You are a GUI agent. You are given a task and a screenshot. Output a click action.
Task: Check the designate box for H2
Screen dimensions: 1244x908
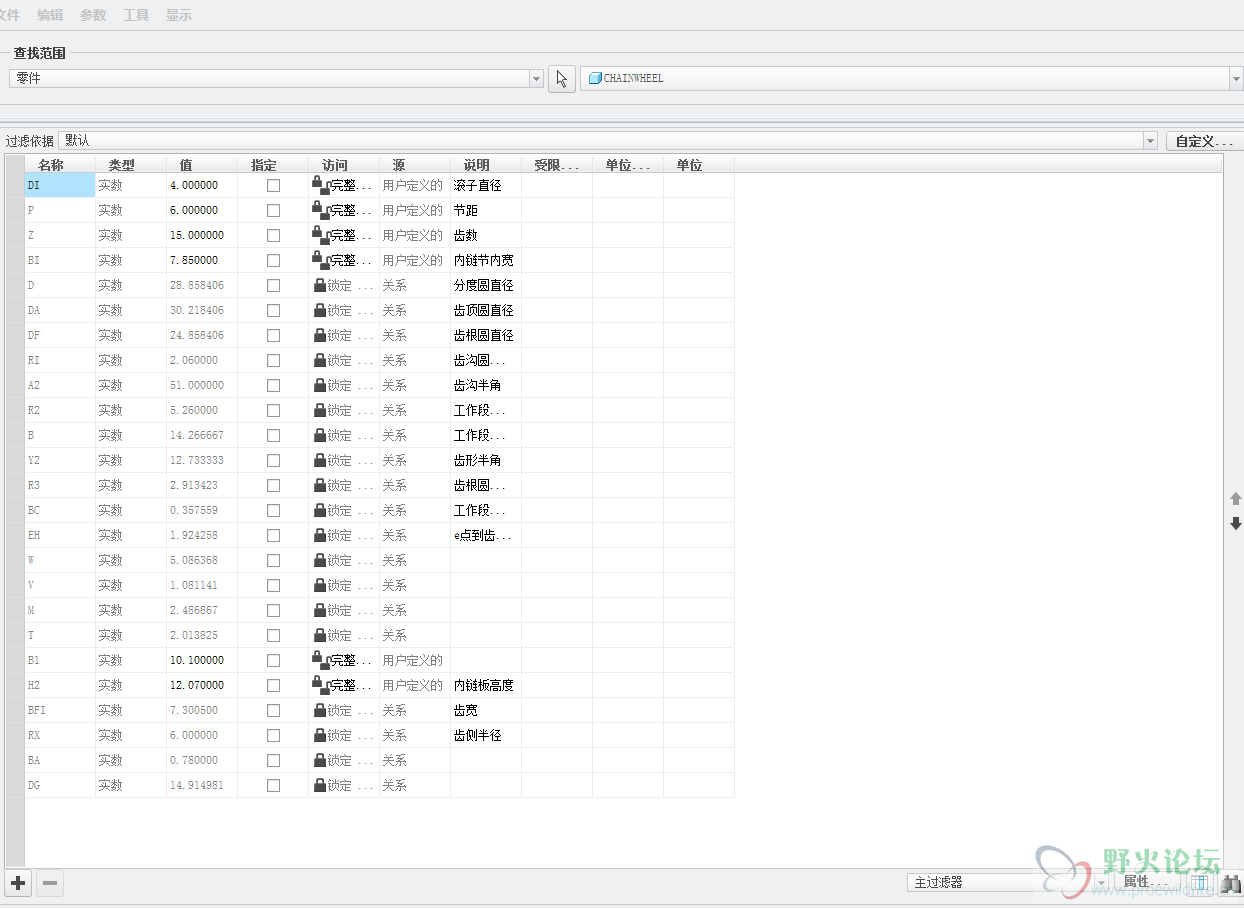click(x=273, y=685)
